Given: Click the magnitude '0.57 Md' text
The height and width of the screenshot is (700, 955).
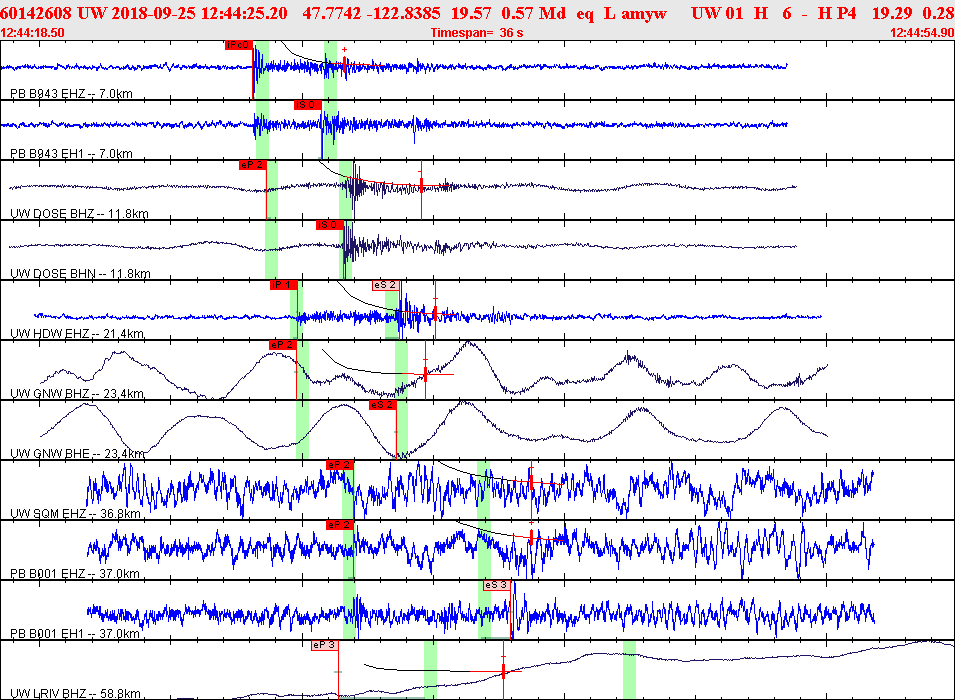Looking at the screenshot, I should tap(534, 13).
